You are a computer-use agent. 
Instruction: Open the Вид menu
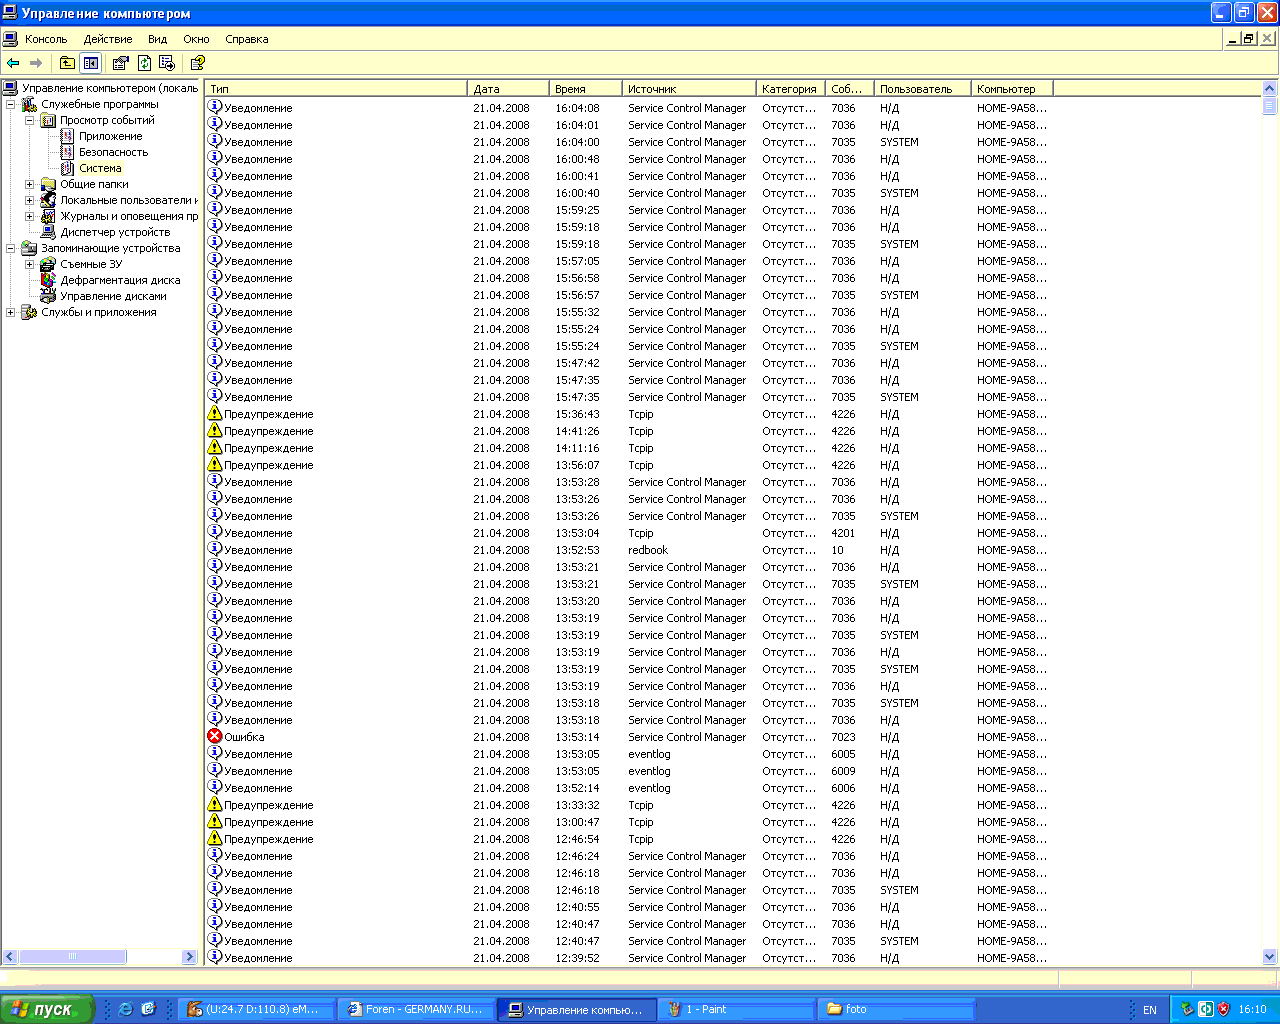[x=157, y=39]
